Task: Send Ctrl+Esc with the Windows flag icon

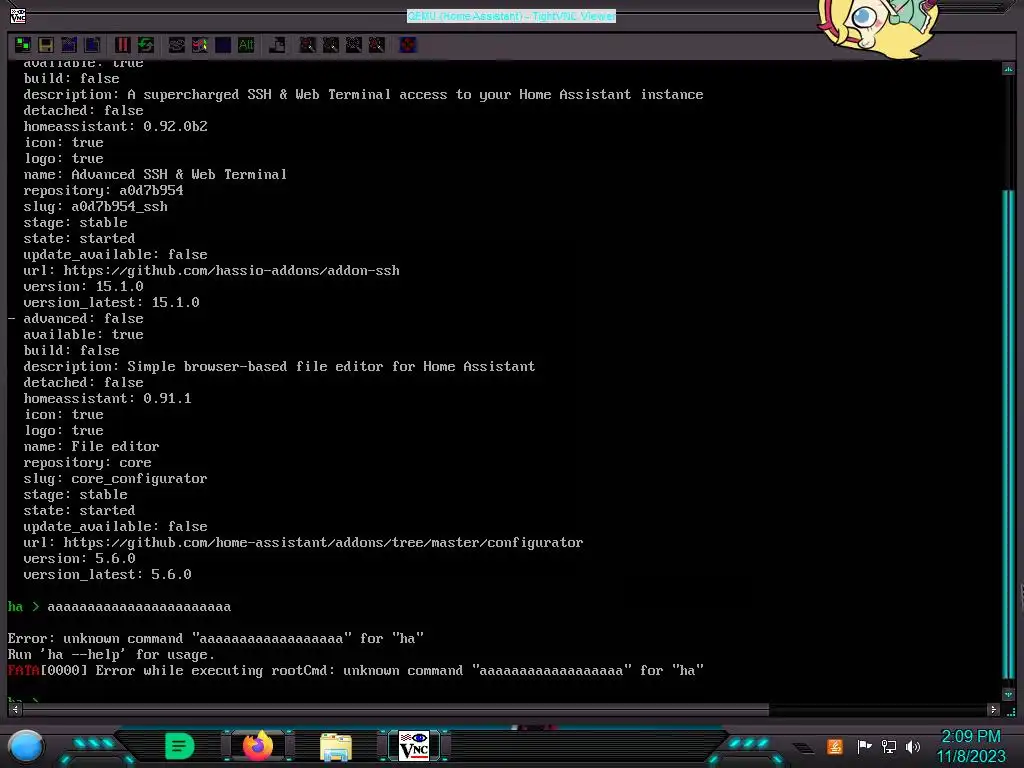Action: [x=200, y=44]
